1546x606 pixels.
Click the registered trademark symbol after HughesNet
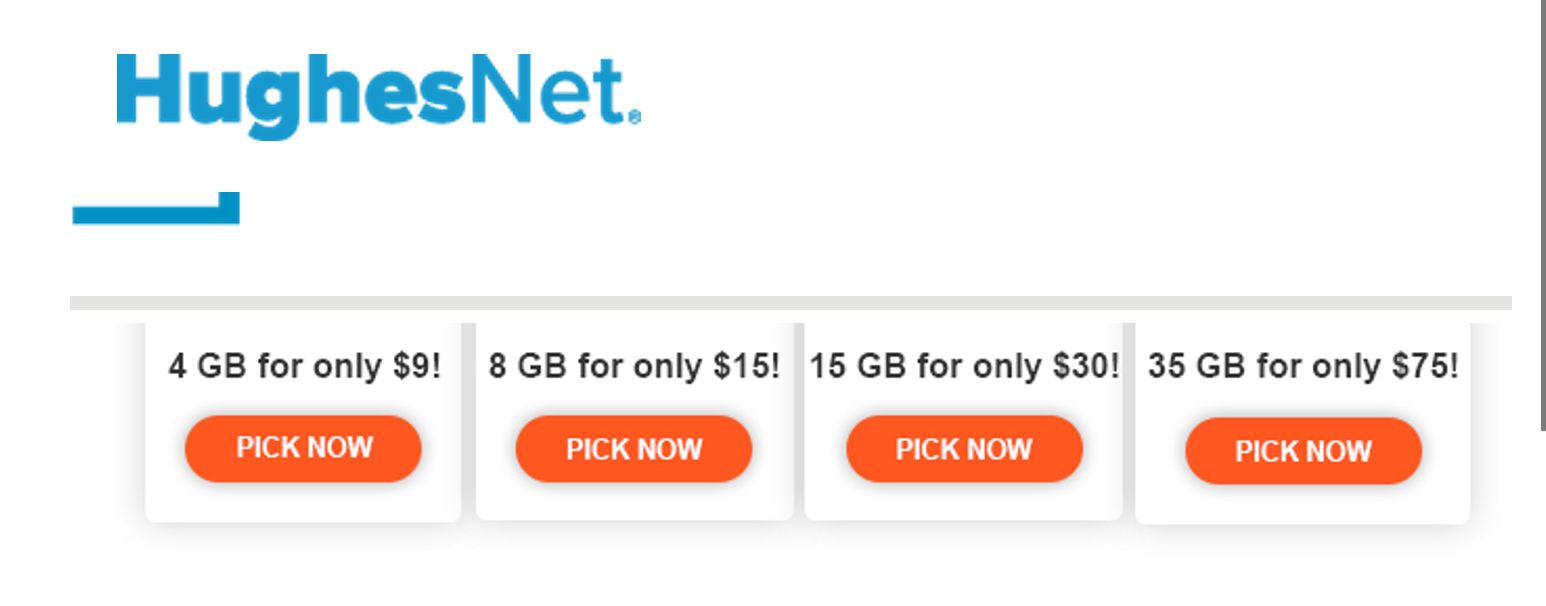(634, 118)
